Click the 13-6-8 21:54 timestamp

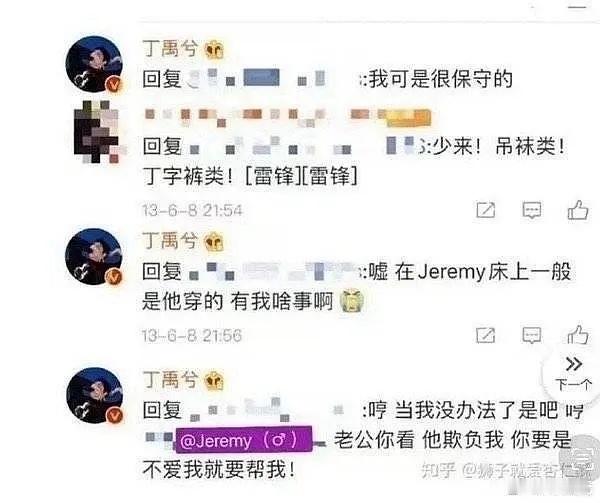192,210
